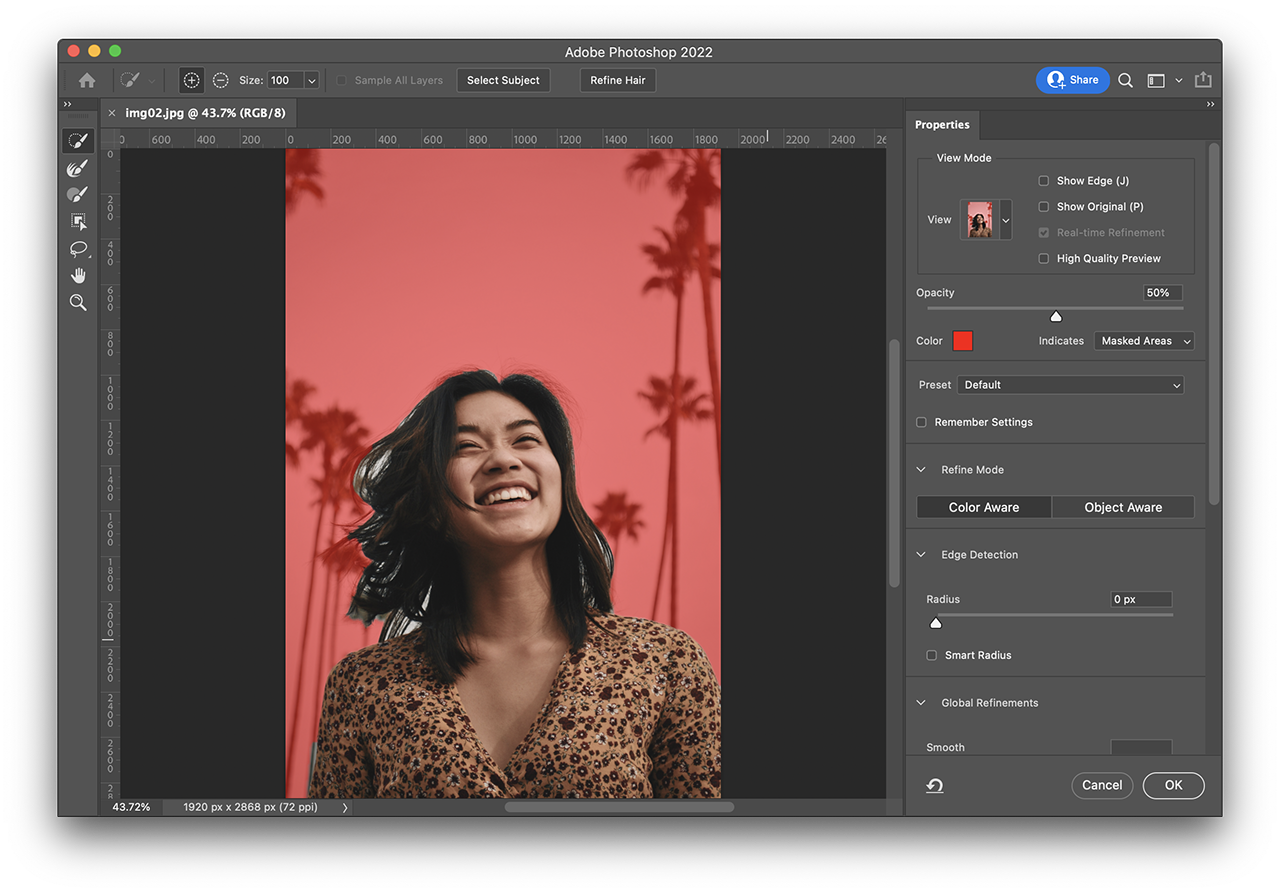Open the status bar info arrow
This screenshot has width=1280, height=893.
click(345, 807)
